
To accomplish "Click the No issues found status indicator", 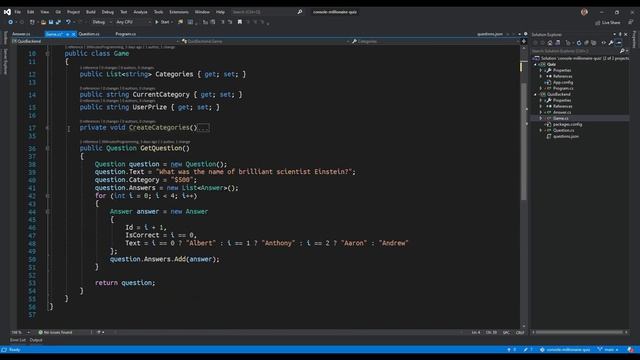I will point(55,332).
